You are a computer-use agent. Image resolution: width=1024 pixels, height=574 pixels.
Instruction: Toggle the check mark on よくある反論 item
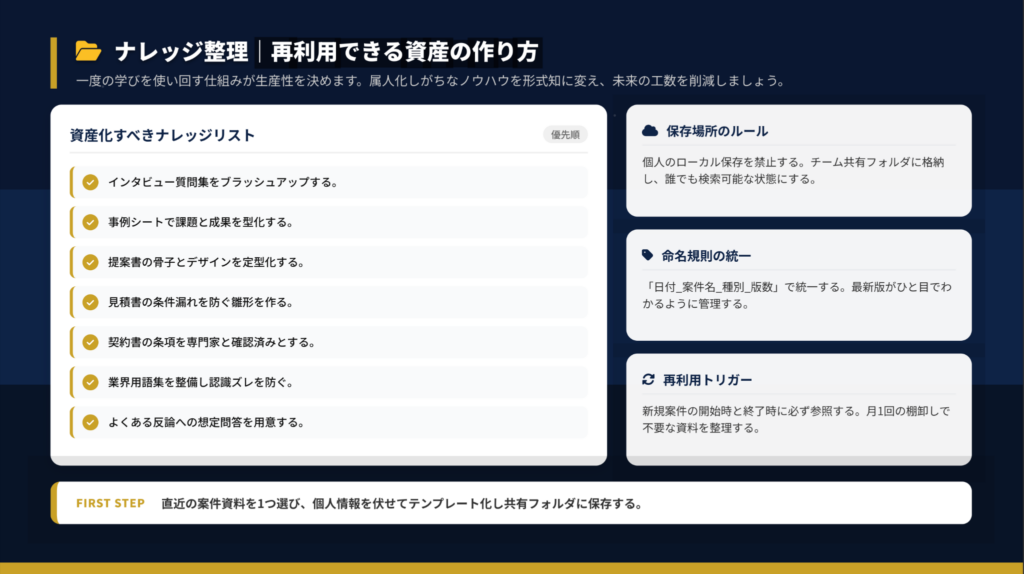tap(90, 422)
